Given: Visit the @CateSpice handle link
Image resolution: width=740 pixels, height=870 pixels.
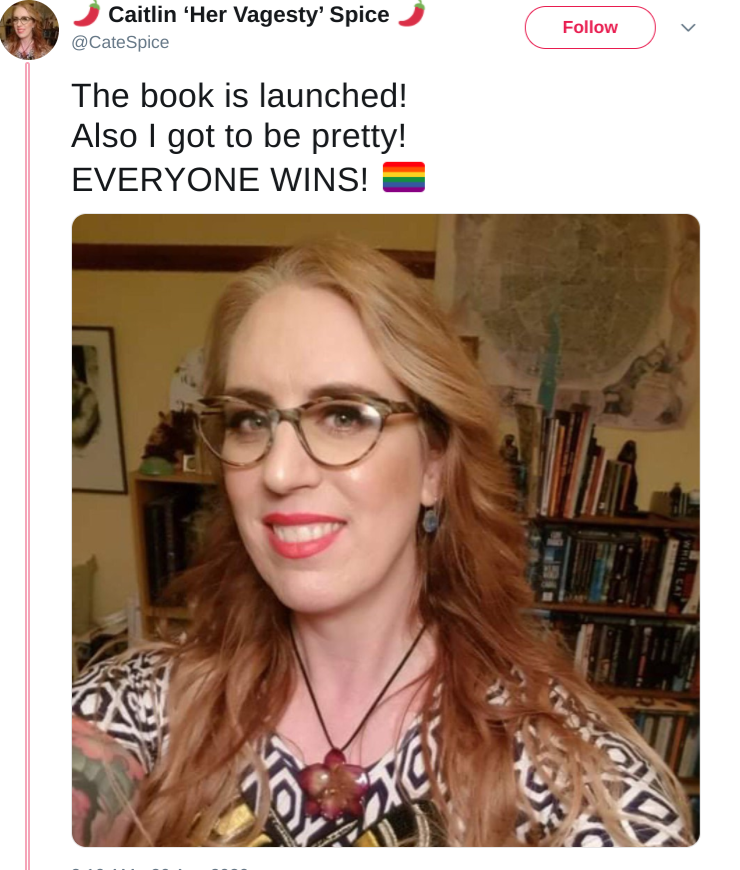Looking at the screenshot, I should [120, 42].
